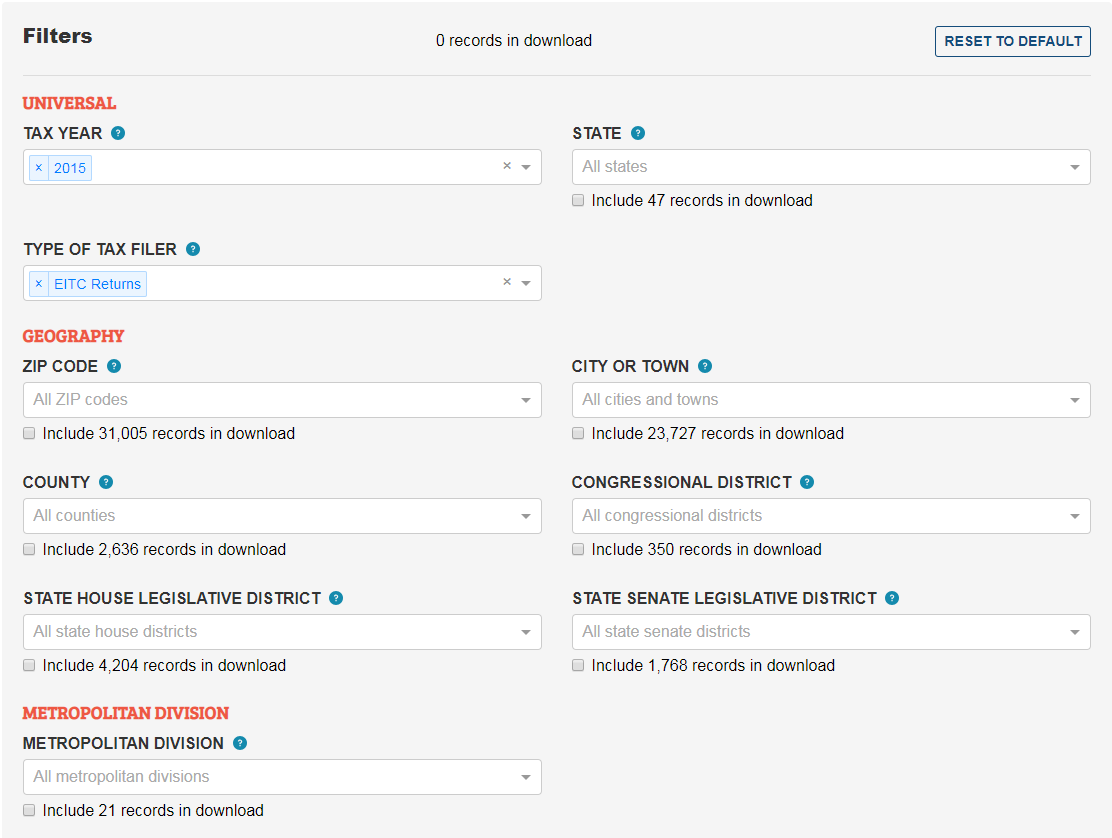This screenshot has width=1112, height=838.
Task: Open the State help tooltip icon
Action: click(x=638, y=133)
